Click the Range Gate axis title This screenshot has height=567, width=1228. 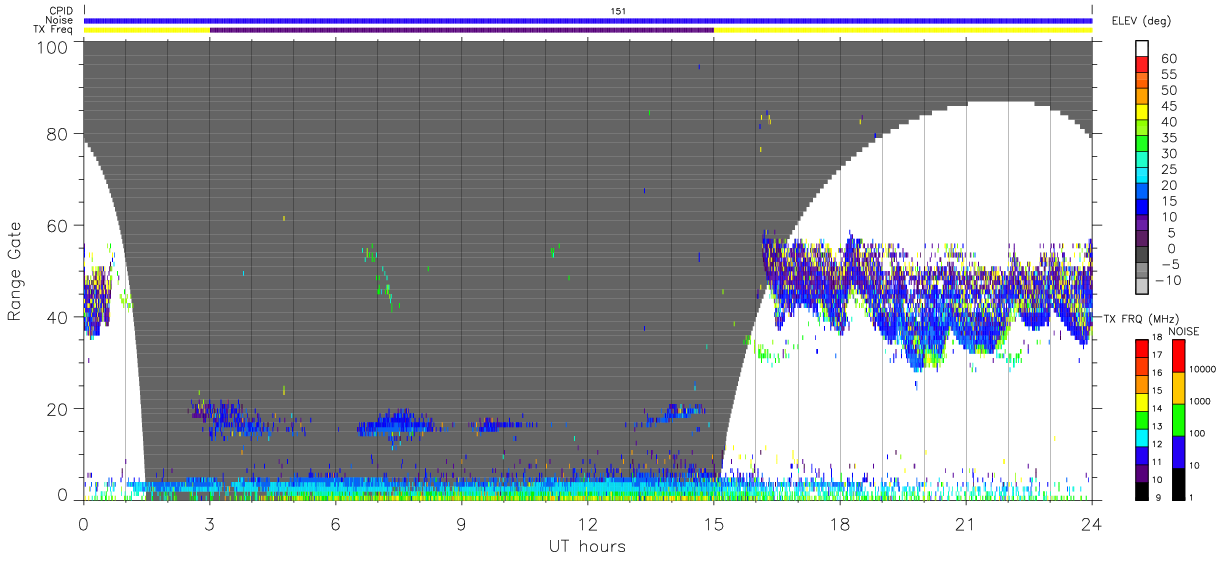pos(15,271)
